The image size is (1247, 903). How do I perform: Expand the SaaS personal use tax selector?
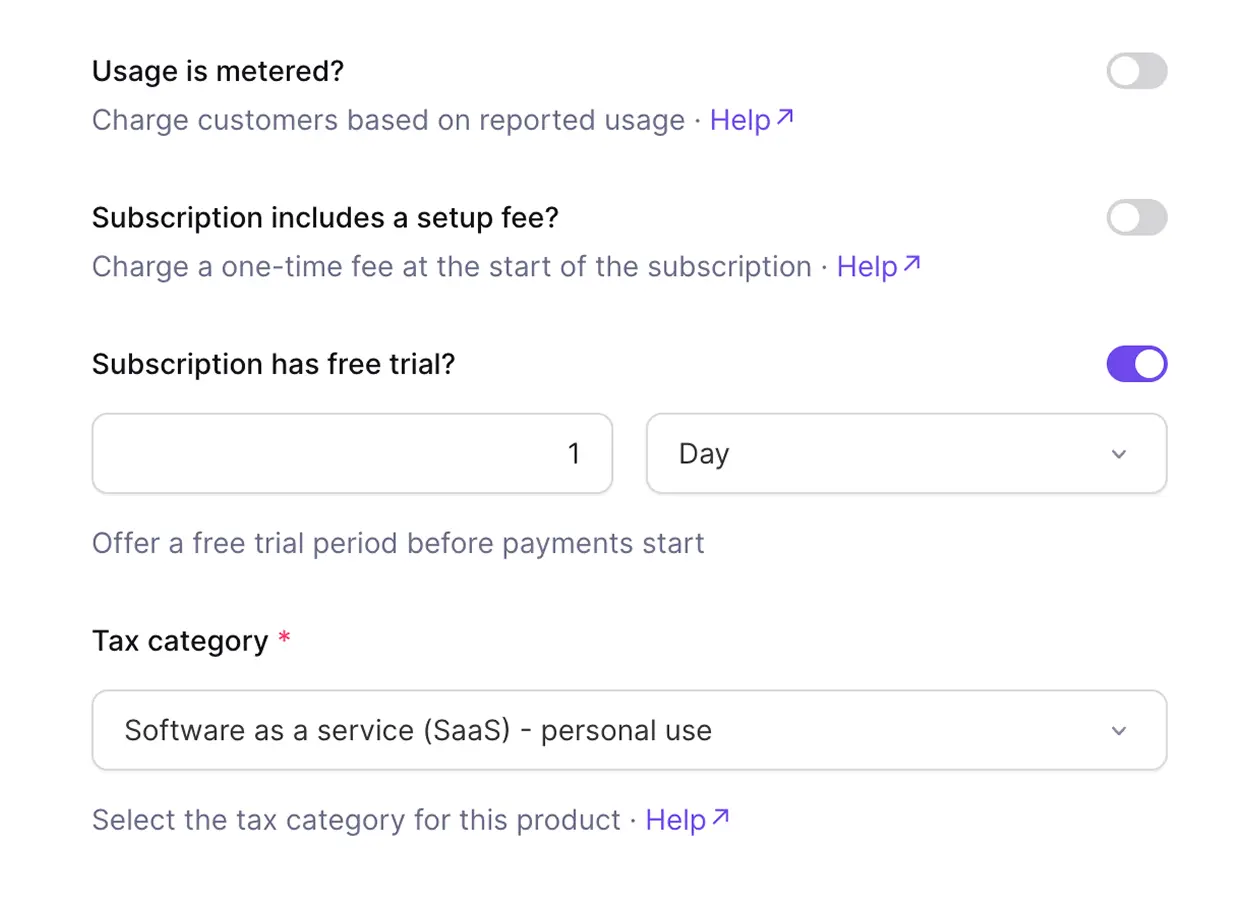tap(629, 730)
